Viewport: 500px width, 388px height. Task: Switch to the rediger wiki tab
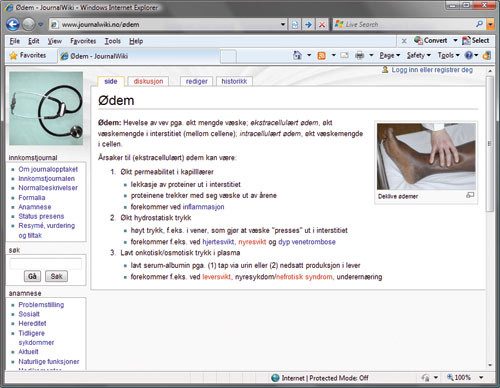(196, 81)
